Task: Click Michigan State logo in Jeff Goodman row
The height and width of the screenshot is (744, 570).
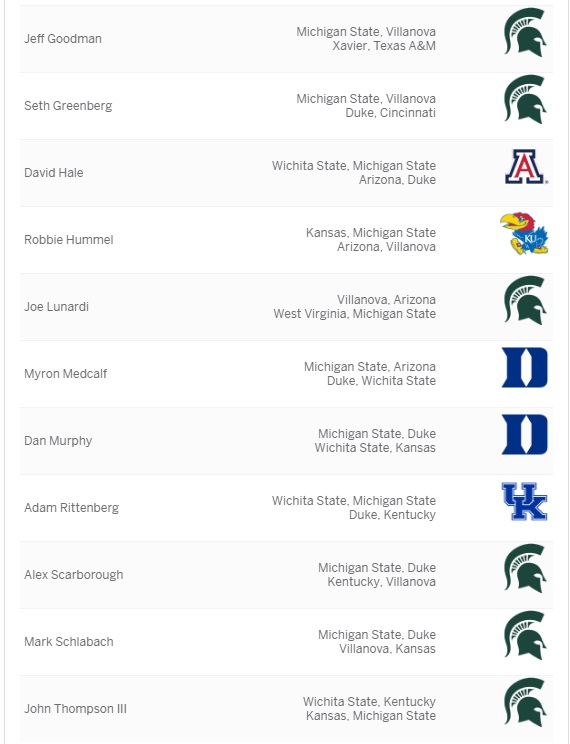Action: (525, 32)
